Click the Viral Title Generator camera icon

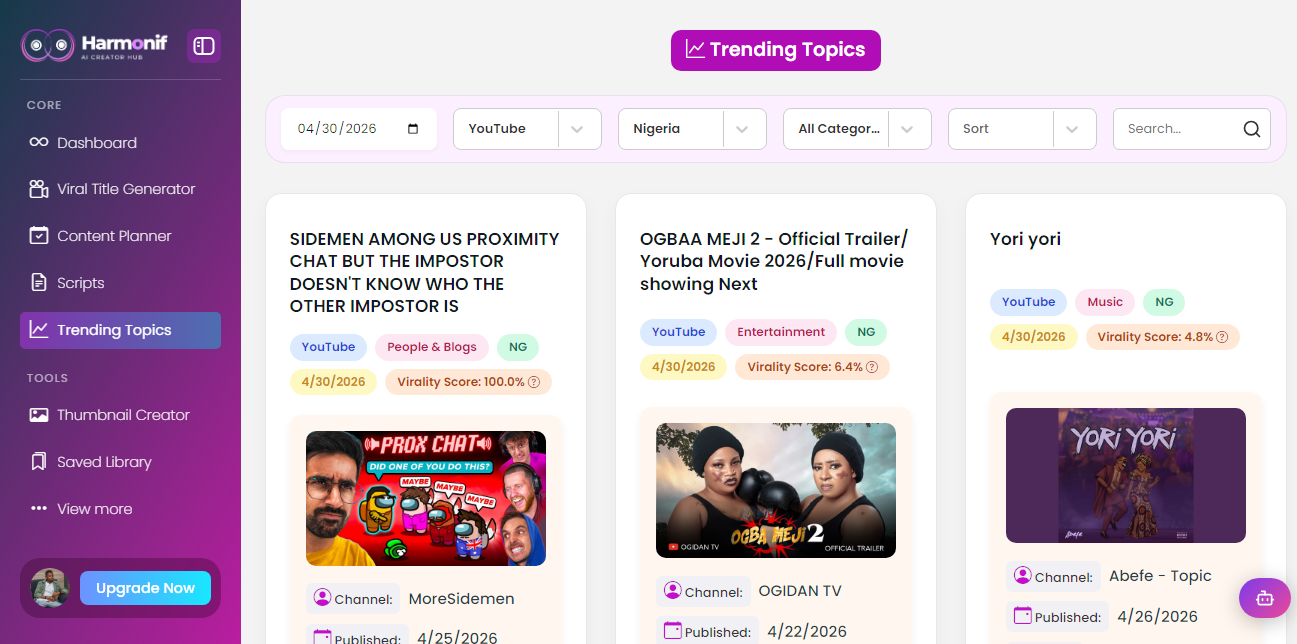click(39, 189)
